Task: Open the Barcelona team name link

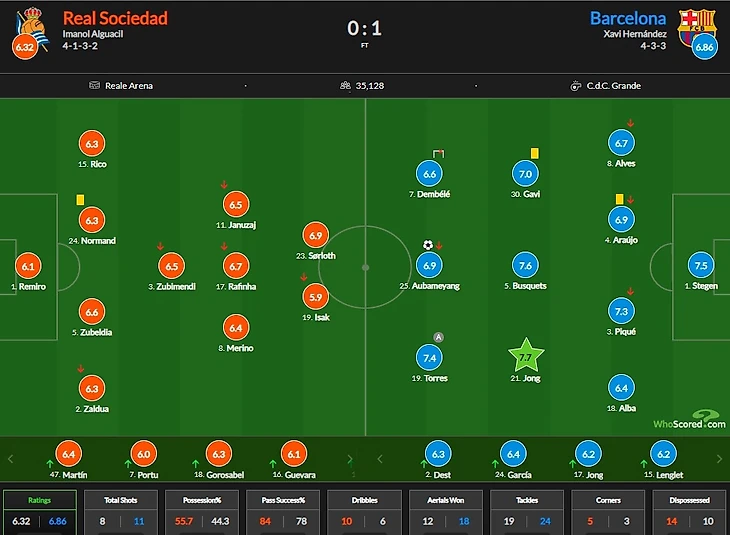Action: coord(628,18)
